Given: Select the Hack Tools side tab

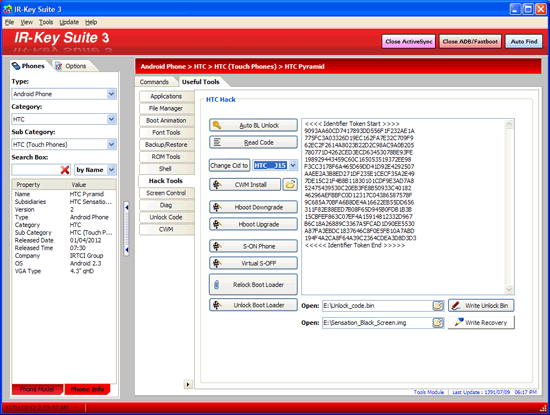Looking at the screenshot, I should (166, 181).
